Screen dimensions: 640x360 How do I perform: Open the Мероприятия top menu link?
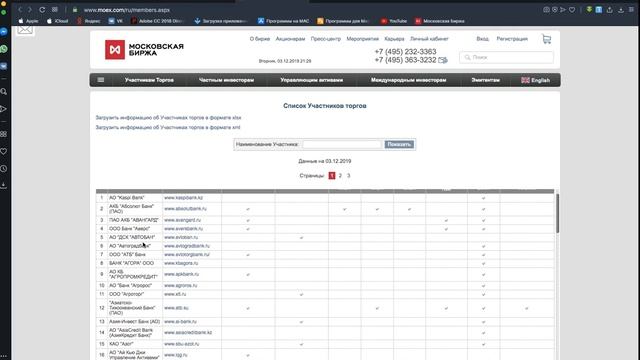pos(362,39)
